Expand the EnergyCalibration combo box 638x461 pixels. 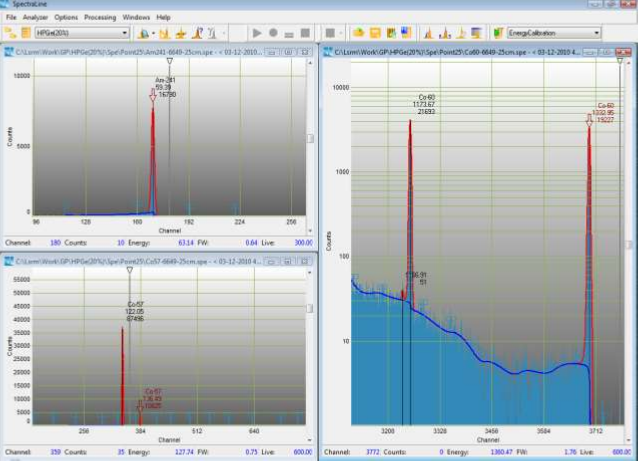click(596, 33)
